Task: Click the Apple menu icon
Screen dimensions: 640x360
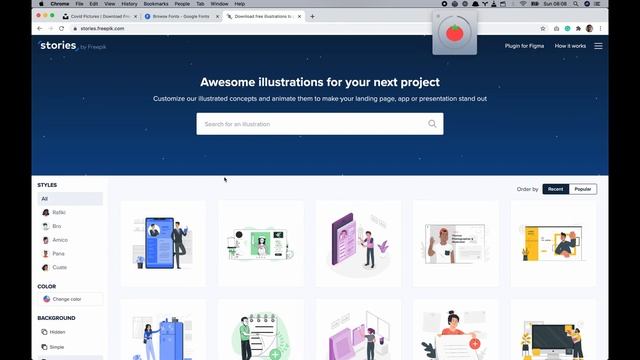Action: [x=41, y=4]
